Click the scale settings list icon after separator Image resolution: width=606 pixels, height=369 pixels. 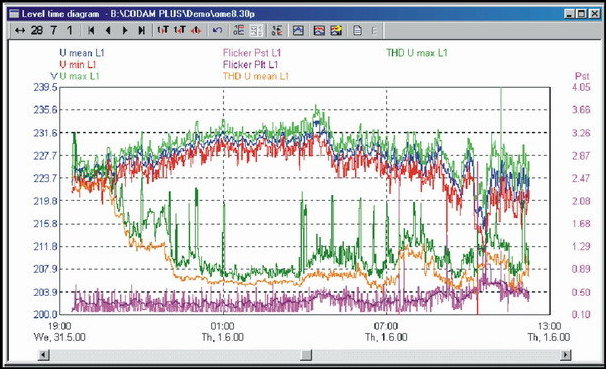pyautogui.click(x=277, y=31)
